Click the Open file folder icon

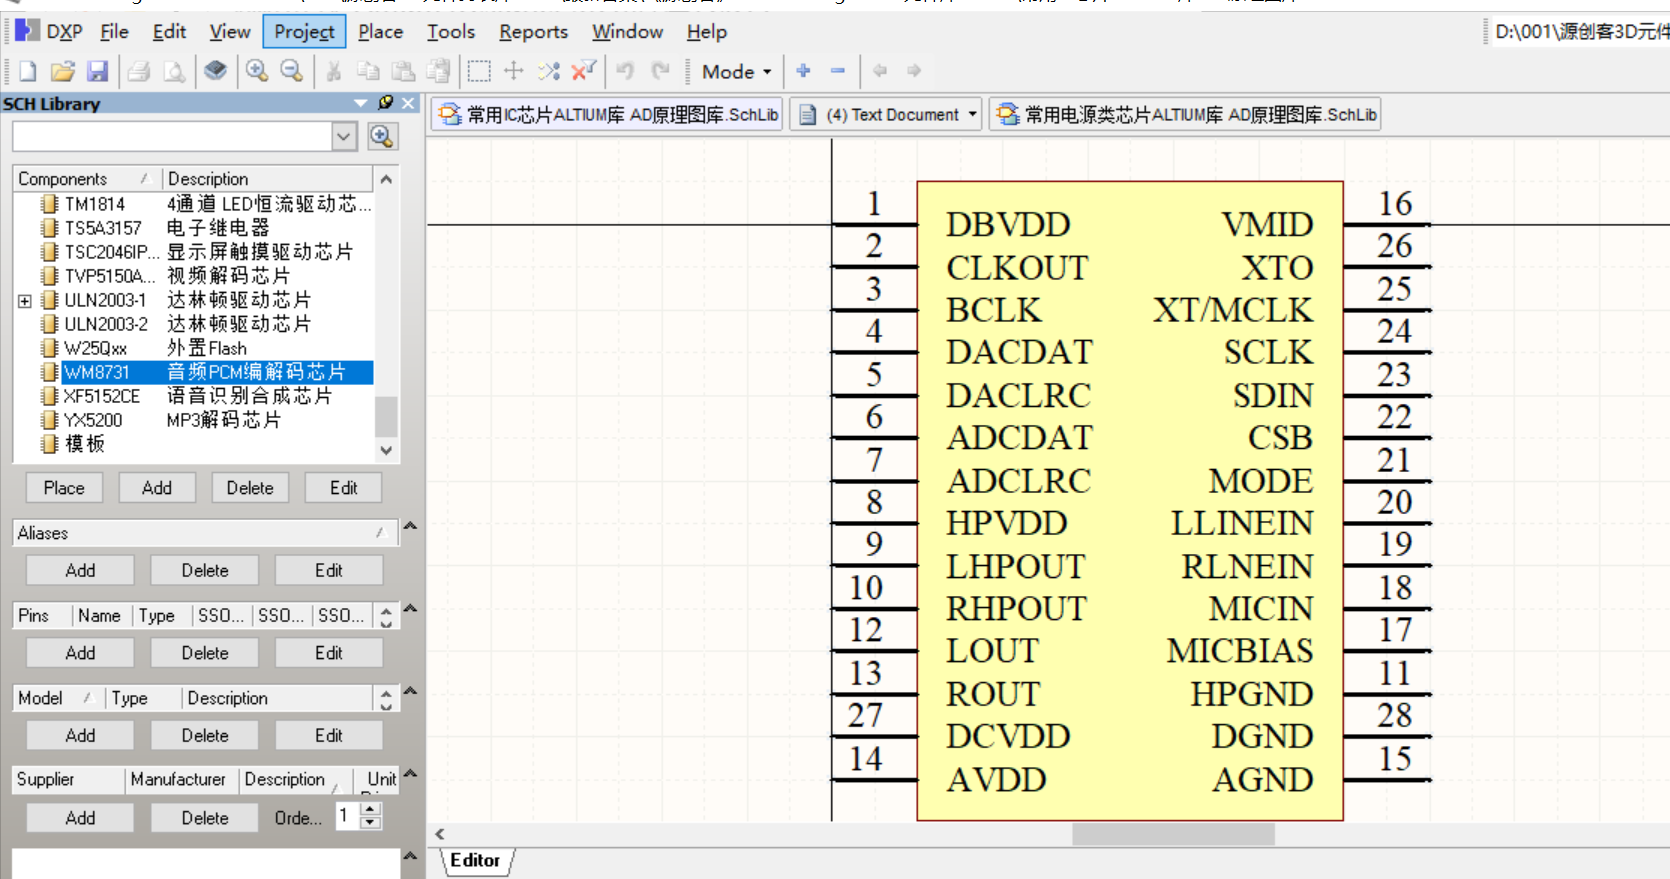click(62, 71)
